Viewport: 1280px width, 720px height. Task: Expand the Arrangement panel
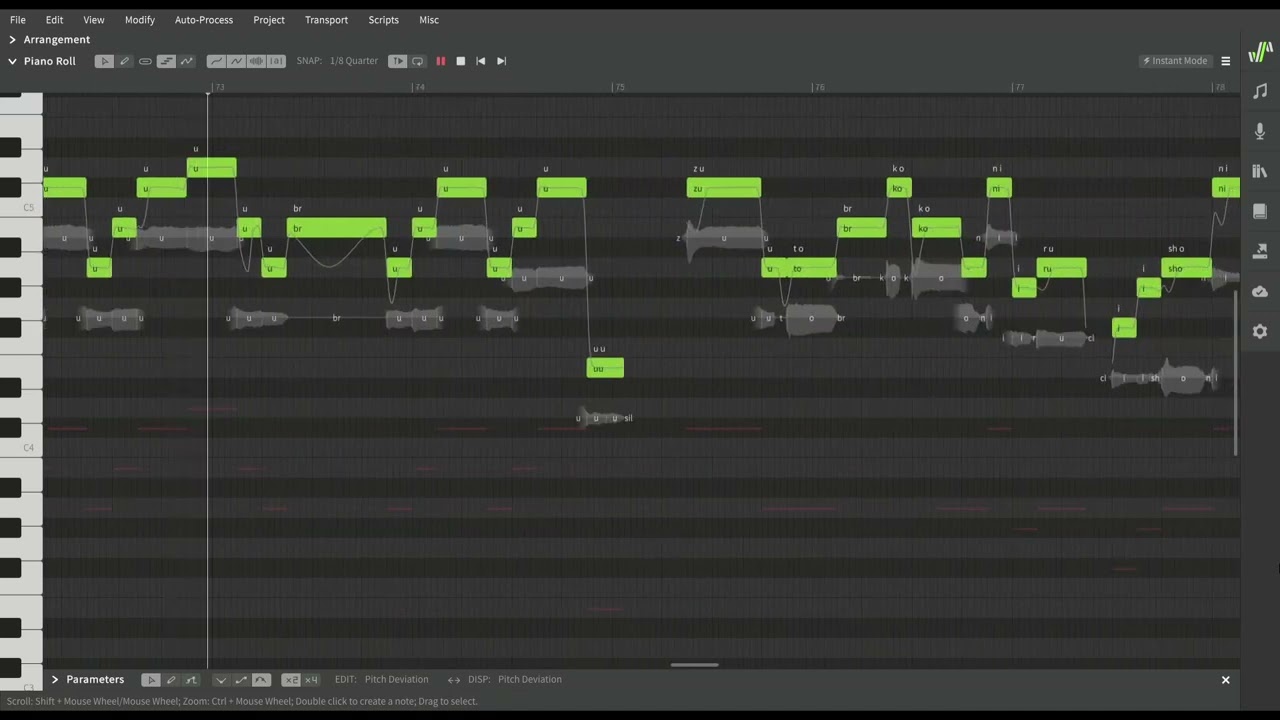click(x=12, y=40)
